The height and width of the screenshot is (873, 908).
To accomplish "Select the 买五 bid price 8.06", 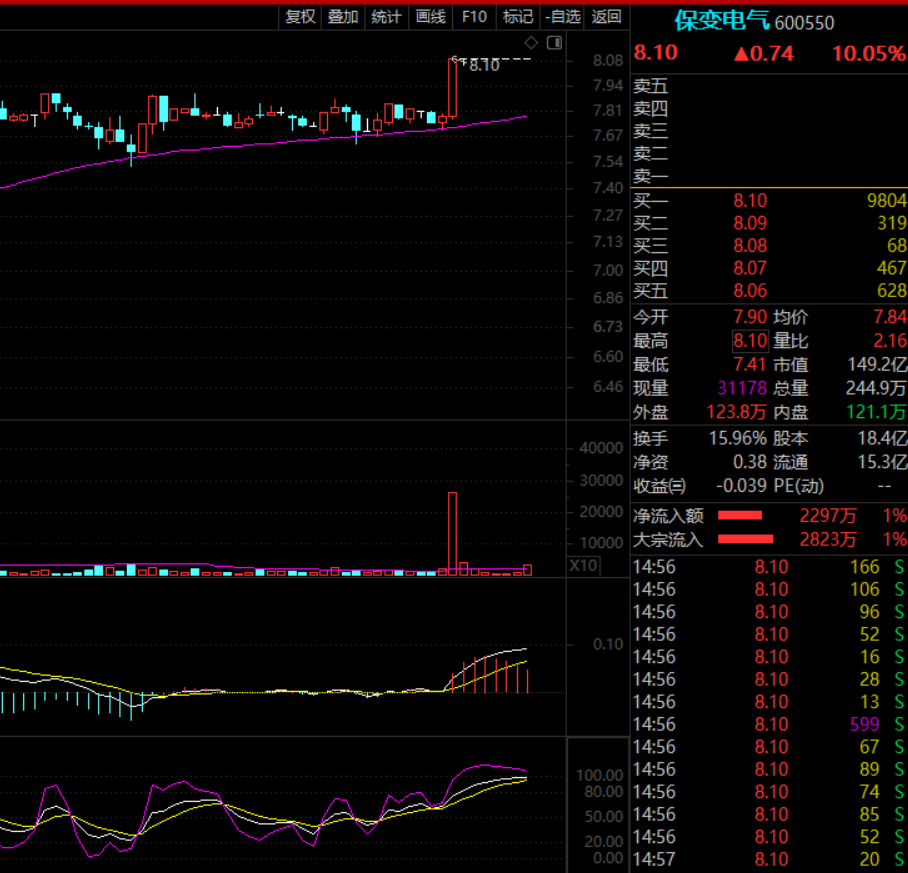I will click(750, 291).
